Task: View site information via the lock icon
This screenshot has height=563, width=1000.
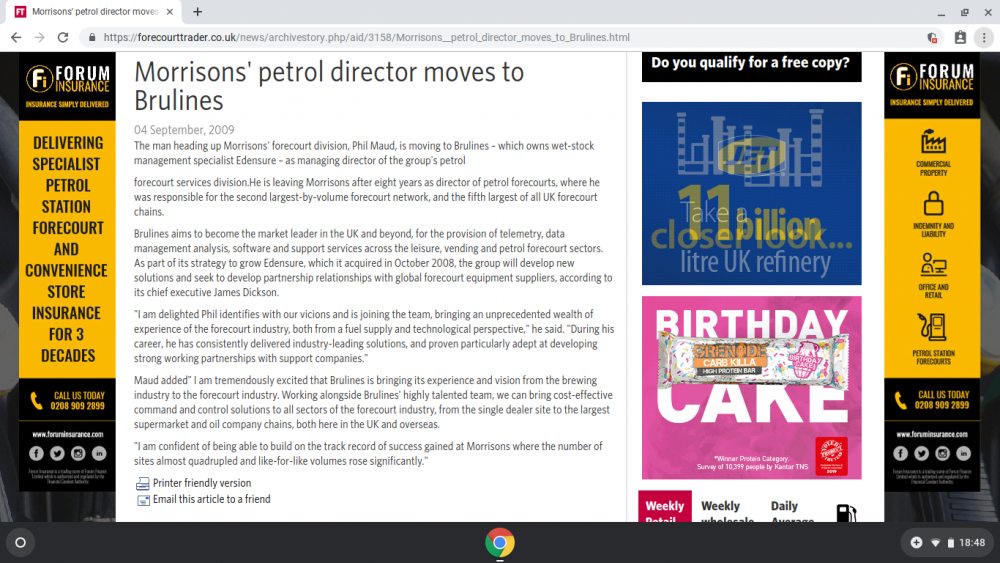Action: tap(92, 38)
